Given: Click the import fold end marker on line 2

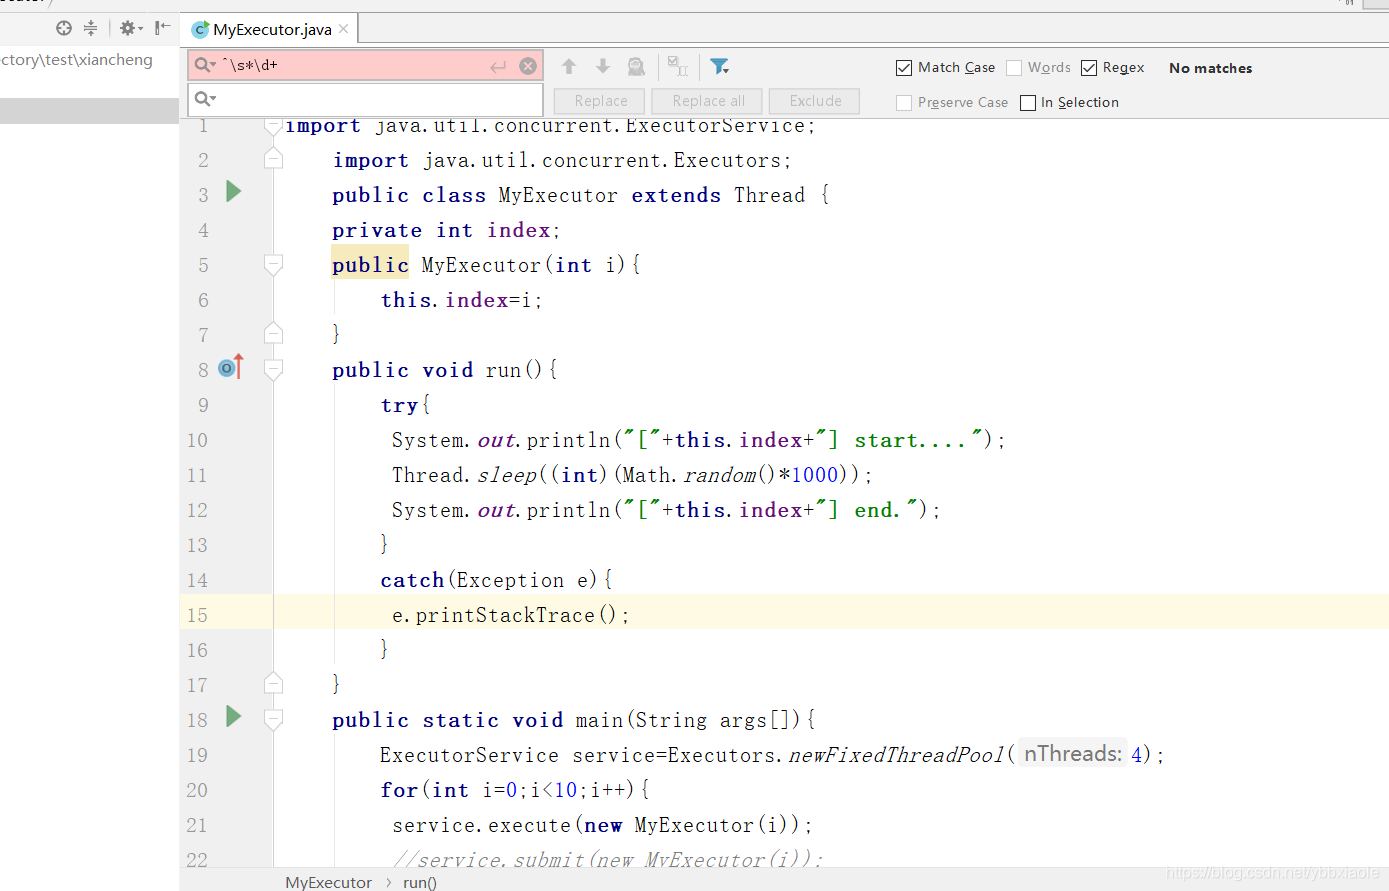Looking at the screenshot, I should click(x=273, y=158).
